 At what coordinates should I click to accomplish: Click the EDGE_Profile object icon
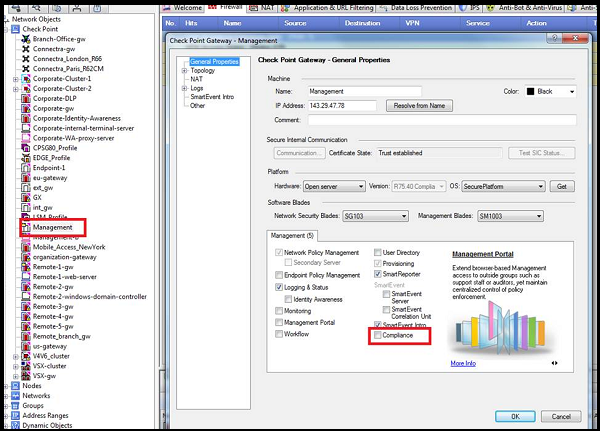coord(25,157)
